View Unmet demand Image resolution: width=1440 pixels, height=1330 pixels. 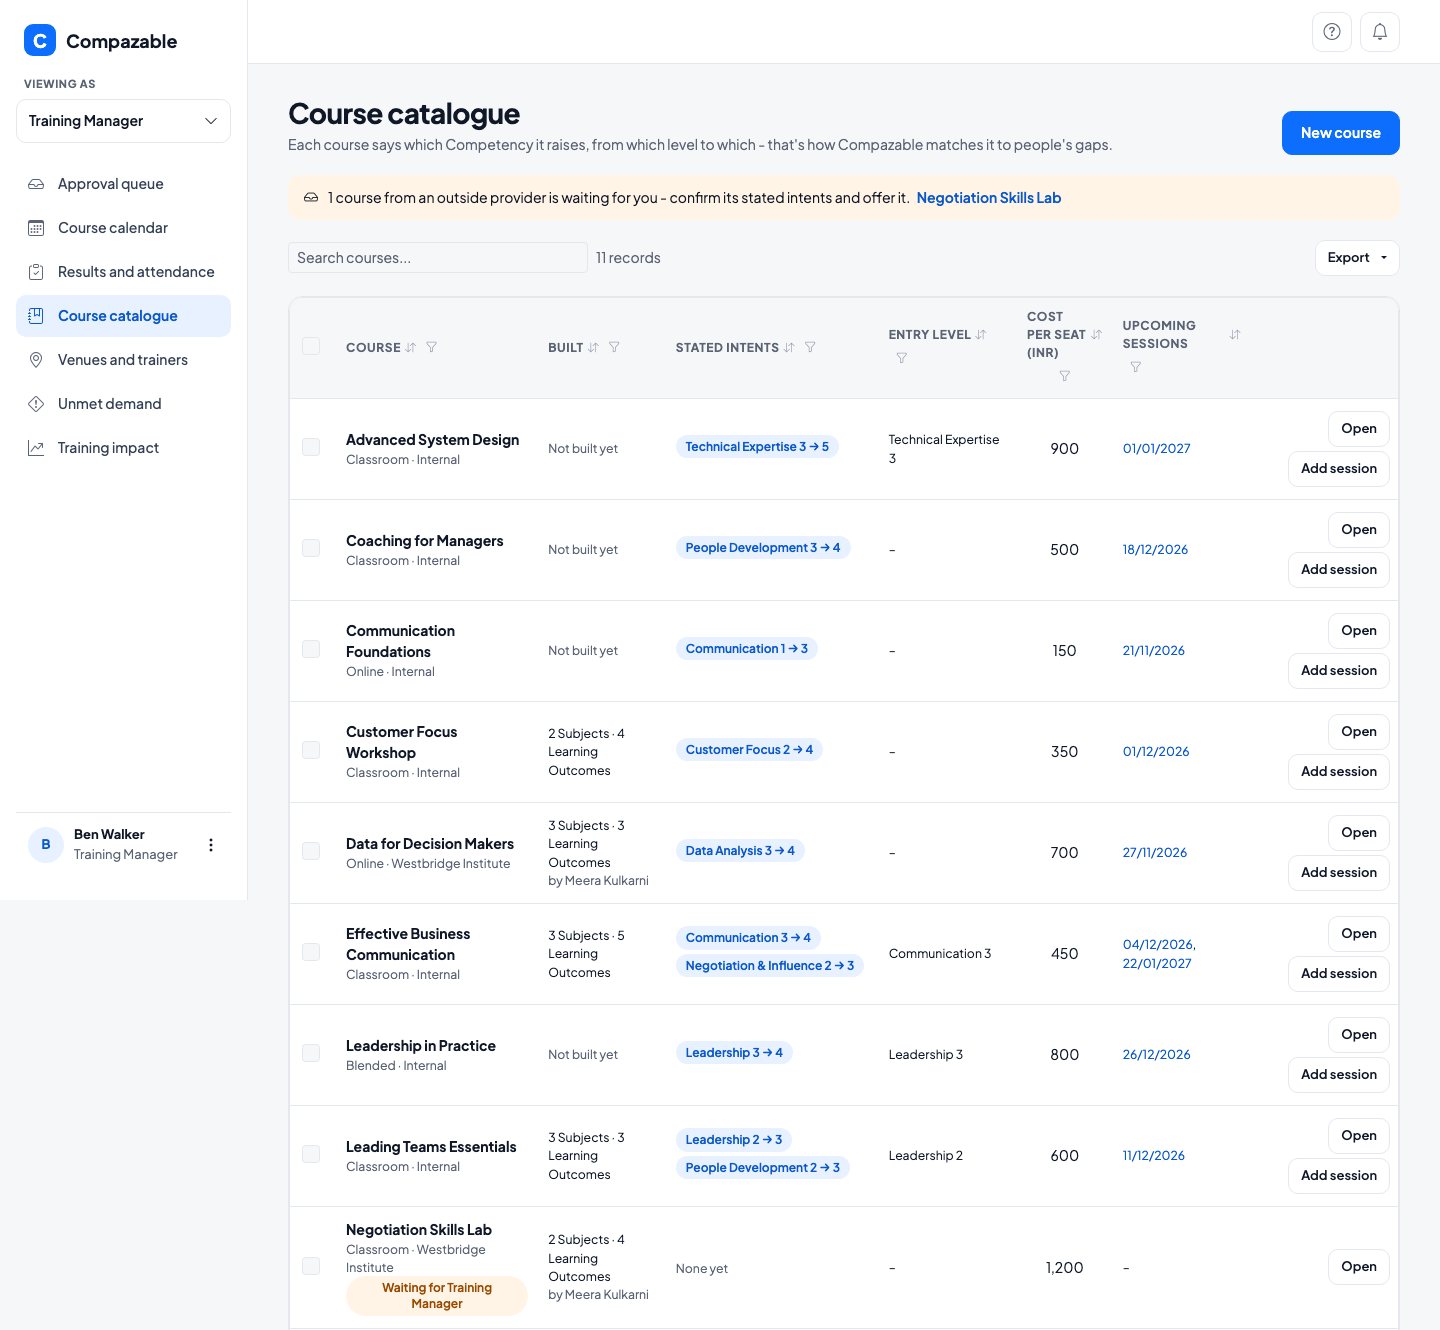tap(124, 404)
